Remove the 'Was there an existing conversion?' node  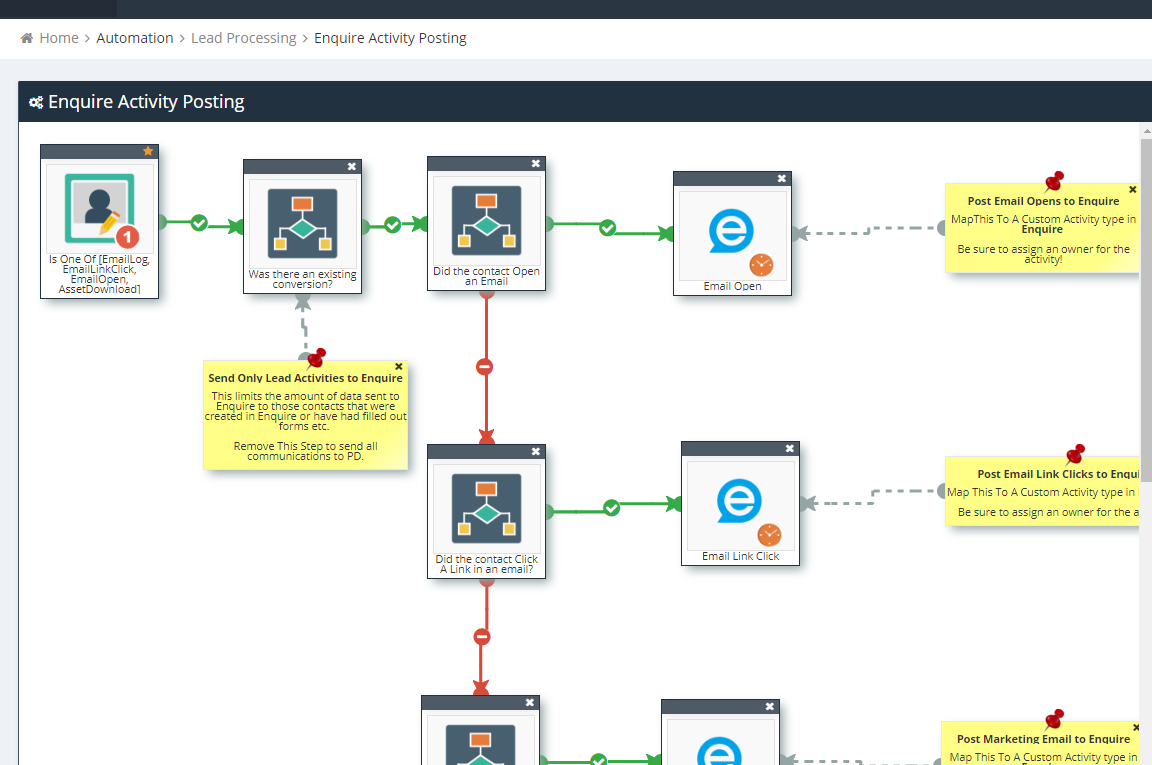pyautogui.click(x=352, y=167)
